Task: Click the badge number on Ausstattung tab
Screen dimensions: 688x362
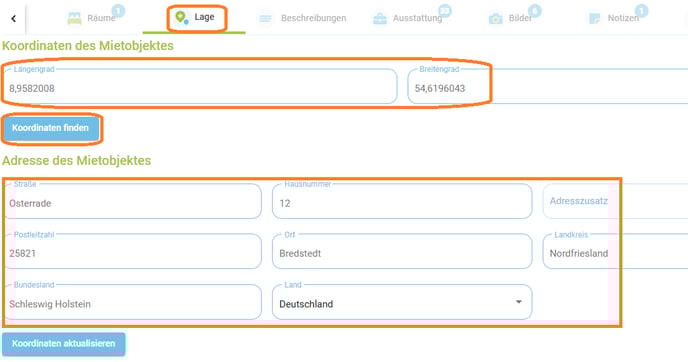Action: tap(445, 11)
